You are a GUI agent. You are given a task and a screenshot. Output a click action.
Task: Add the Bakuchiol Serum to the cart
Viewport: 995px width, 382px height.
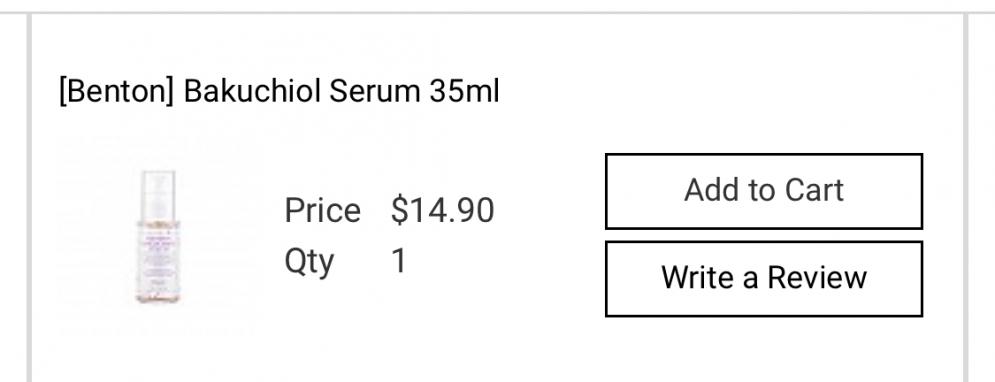tap(764, 191)
